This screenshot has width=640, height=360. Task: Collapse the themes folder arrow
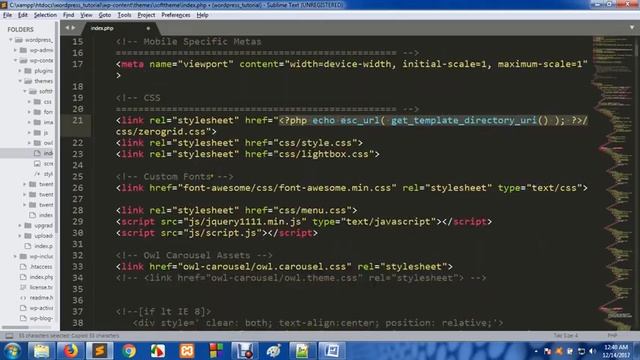coord(20,81)
